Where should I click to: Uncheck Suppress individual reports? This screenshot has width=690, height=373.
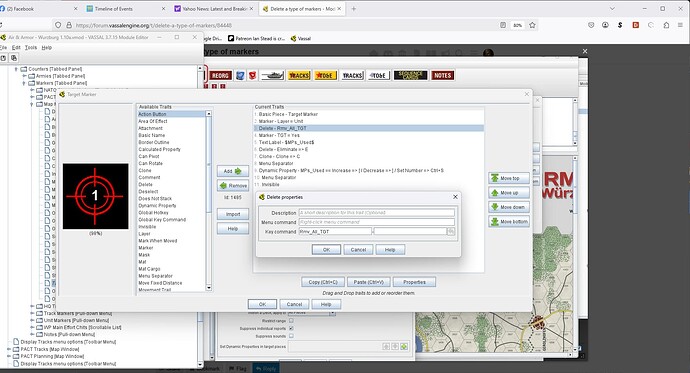291,328
